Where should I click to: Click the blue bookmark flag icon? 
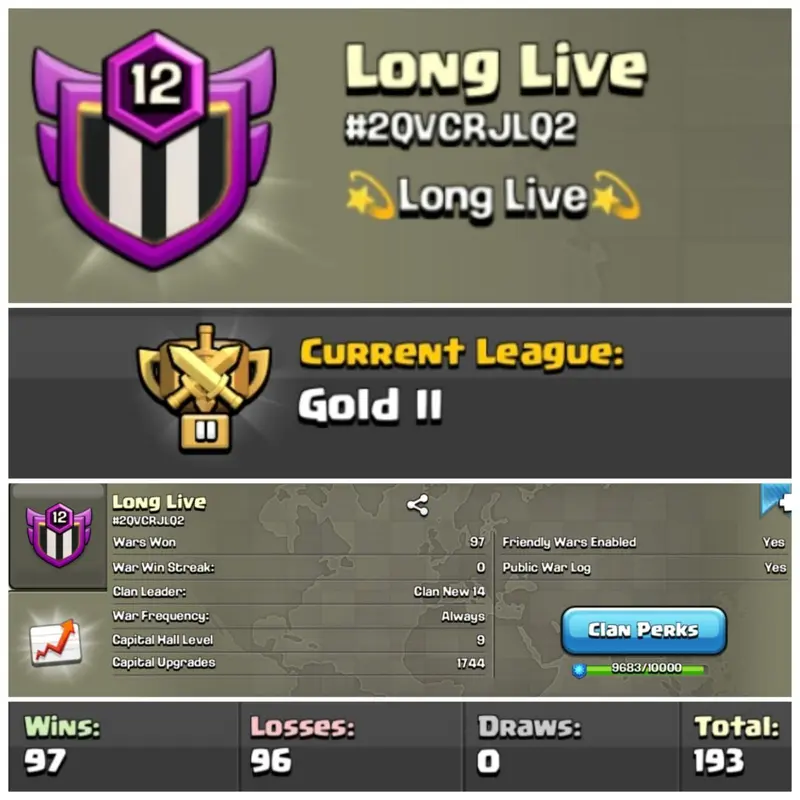pos(776,501)
